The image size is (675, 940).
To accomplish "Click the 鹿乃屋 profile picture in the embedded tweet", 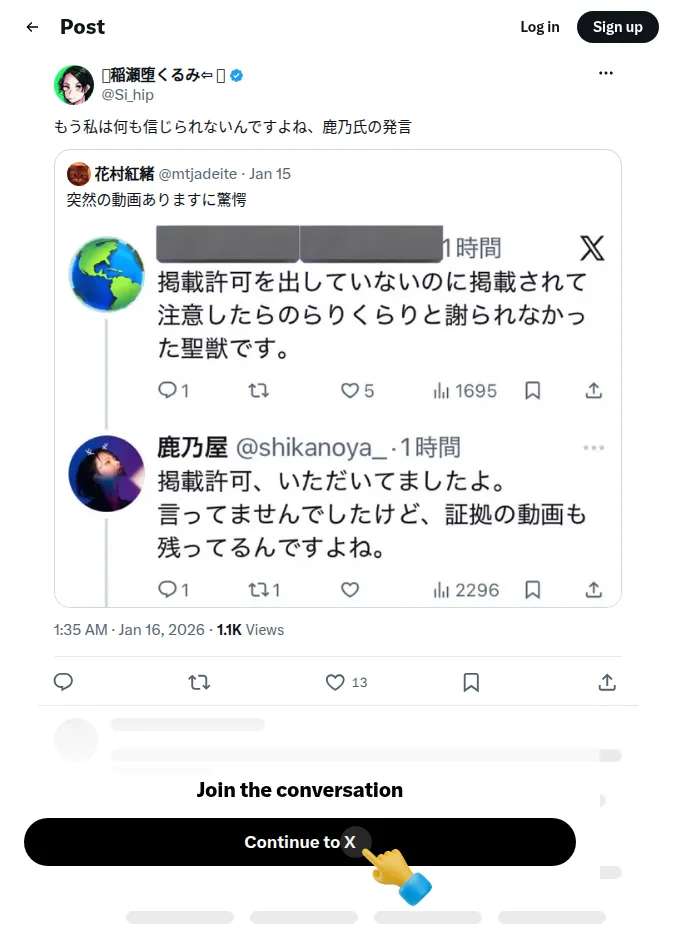I will pyautogui.click(x=107, y=474).
